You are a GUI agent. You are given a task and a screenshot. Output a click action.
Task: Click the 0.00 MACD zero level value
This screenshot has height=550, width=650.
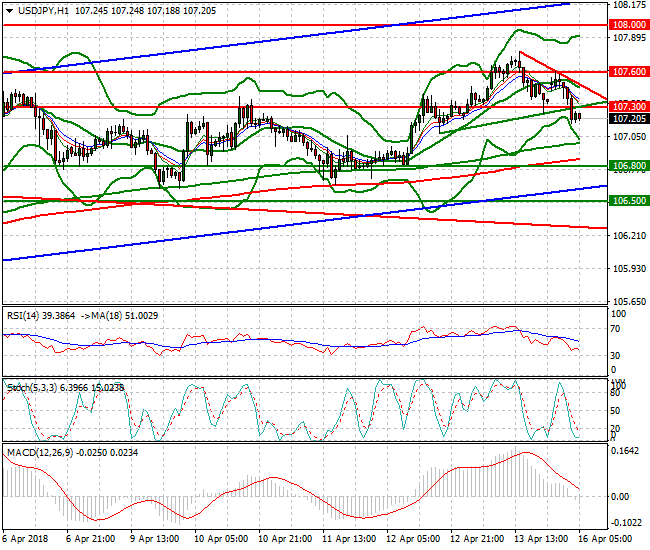click(620, 497)
